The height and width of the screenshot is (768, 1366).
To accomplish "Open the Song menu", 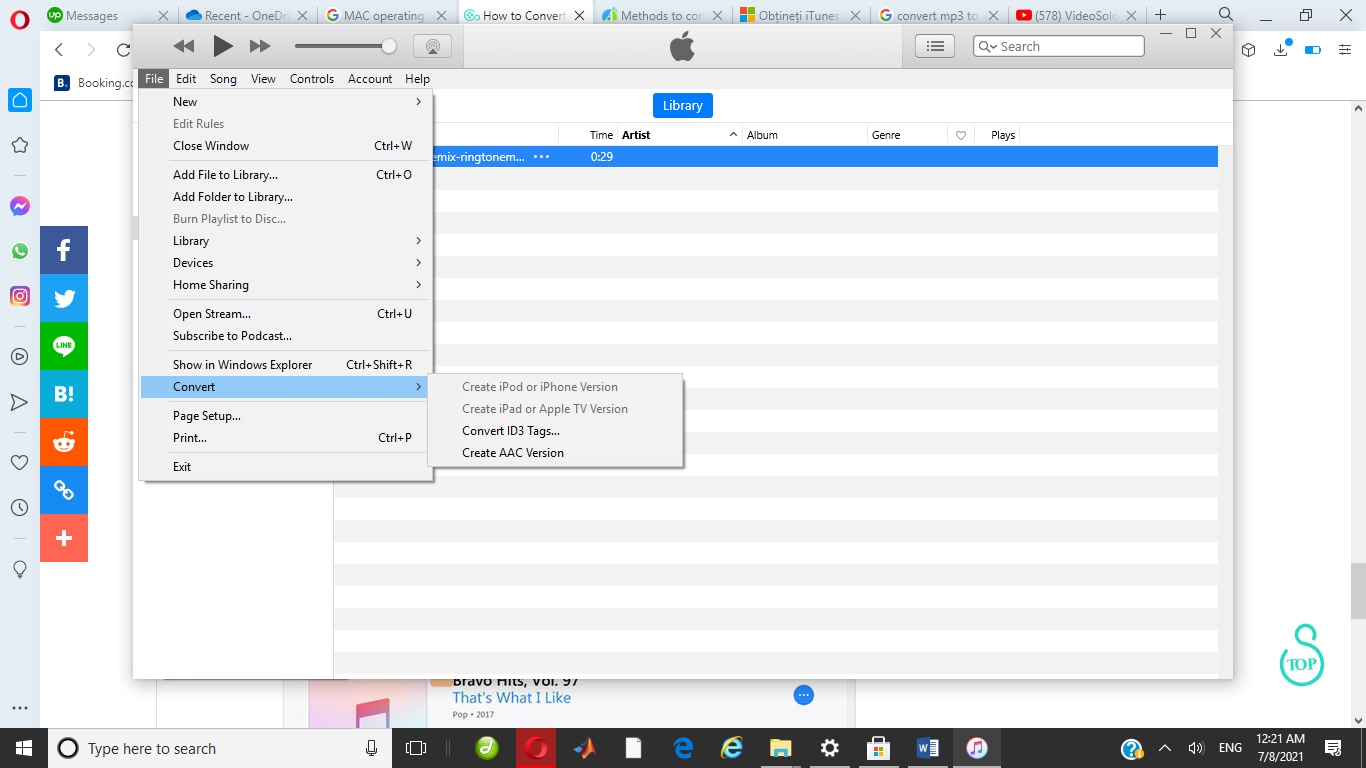I will pos(223,79).
